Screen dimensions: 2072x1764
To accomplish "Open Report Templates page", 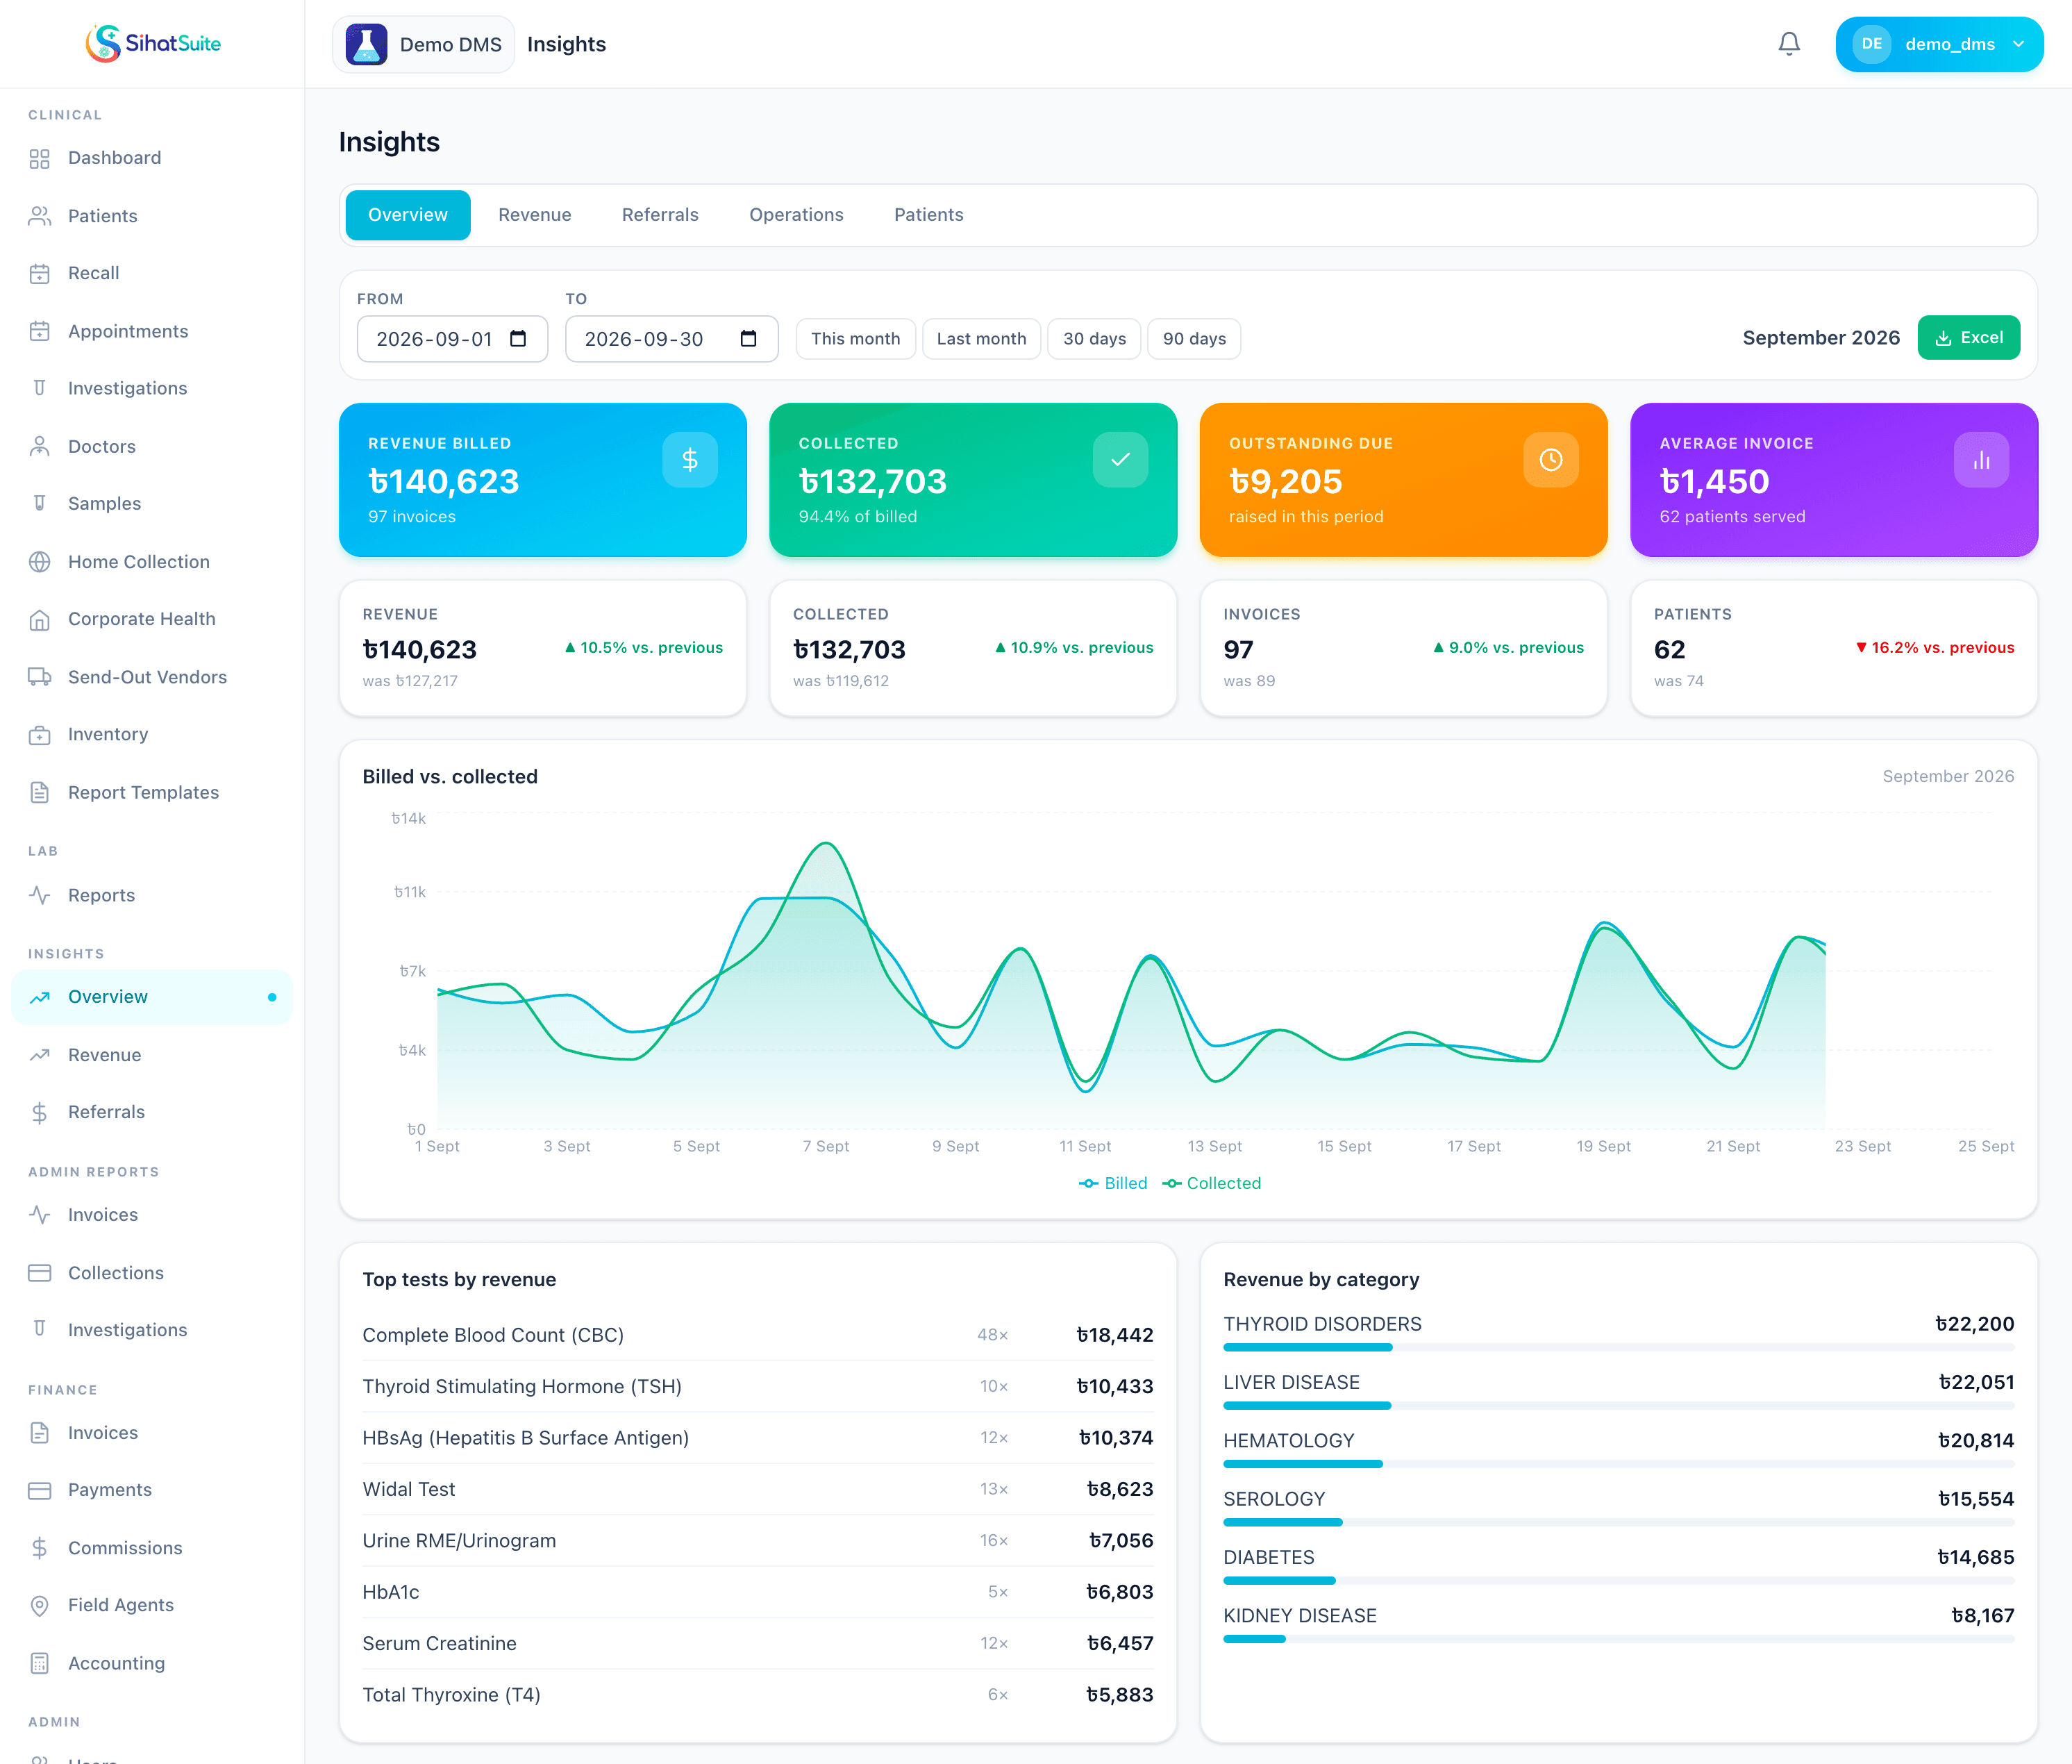I will [x=152, y=792].
